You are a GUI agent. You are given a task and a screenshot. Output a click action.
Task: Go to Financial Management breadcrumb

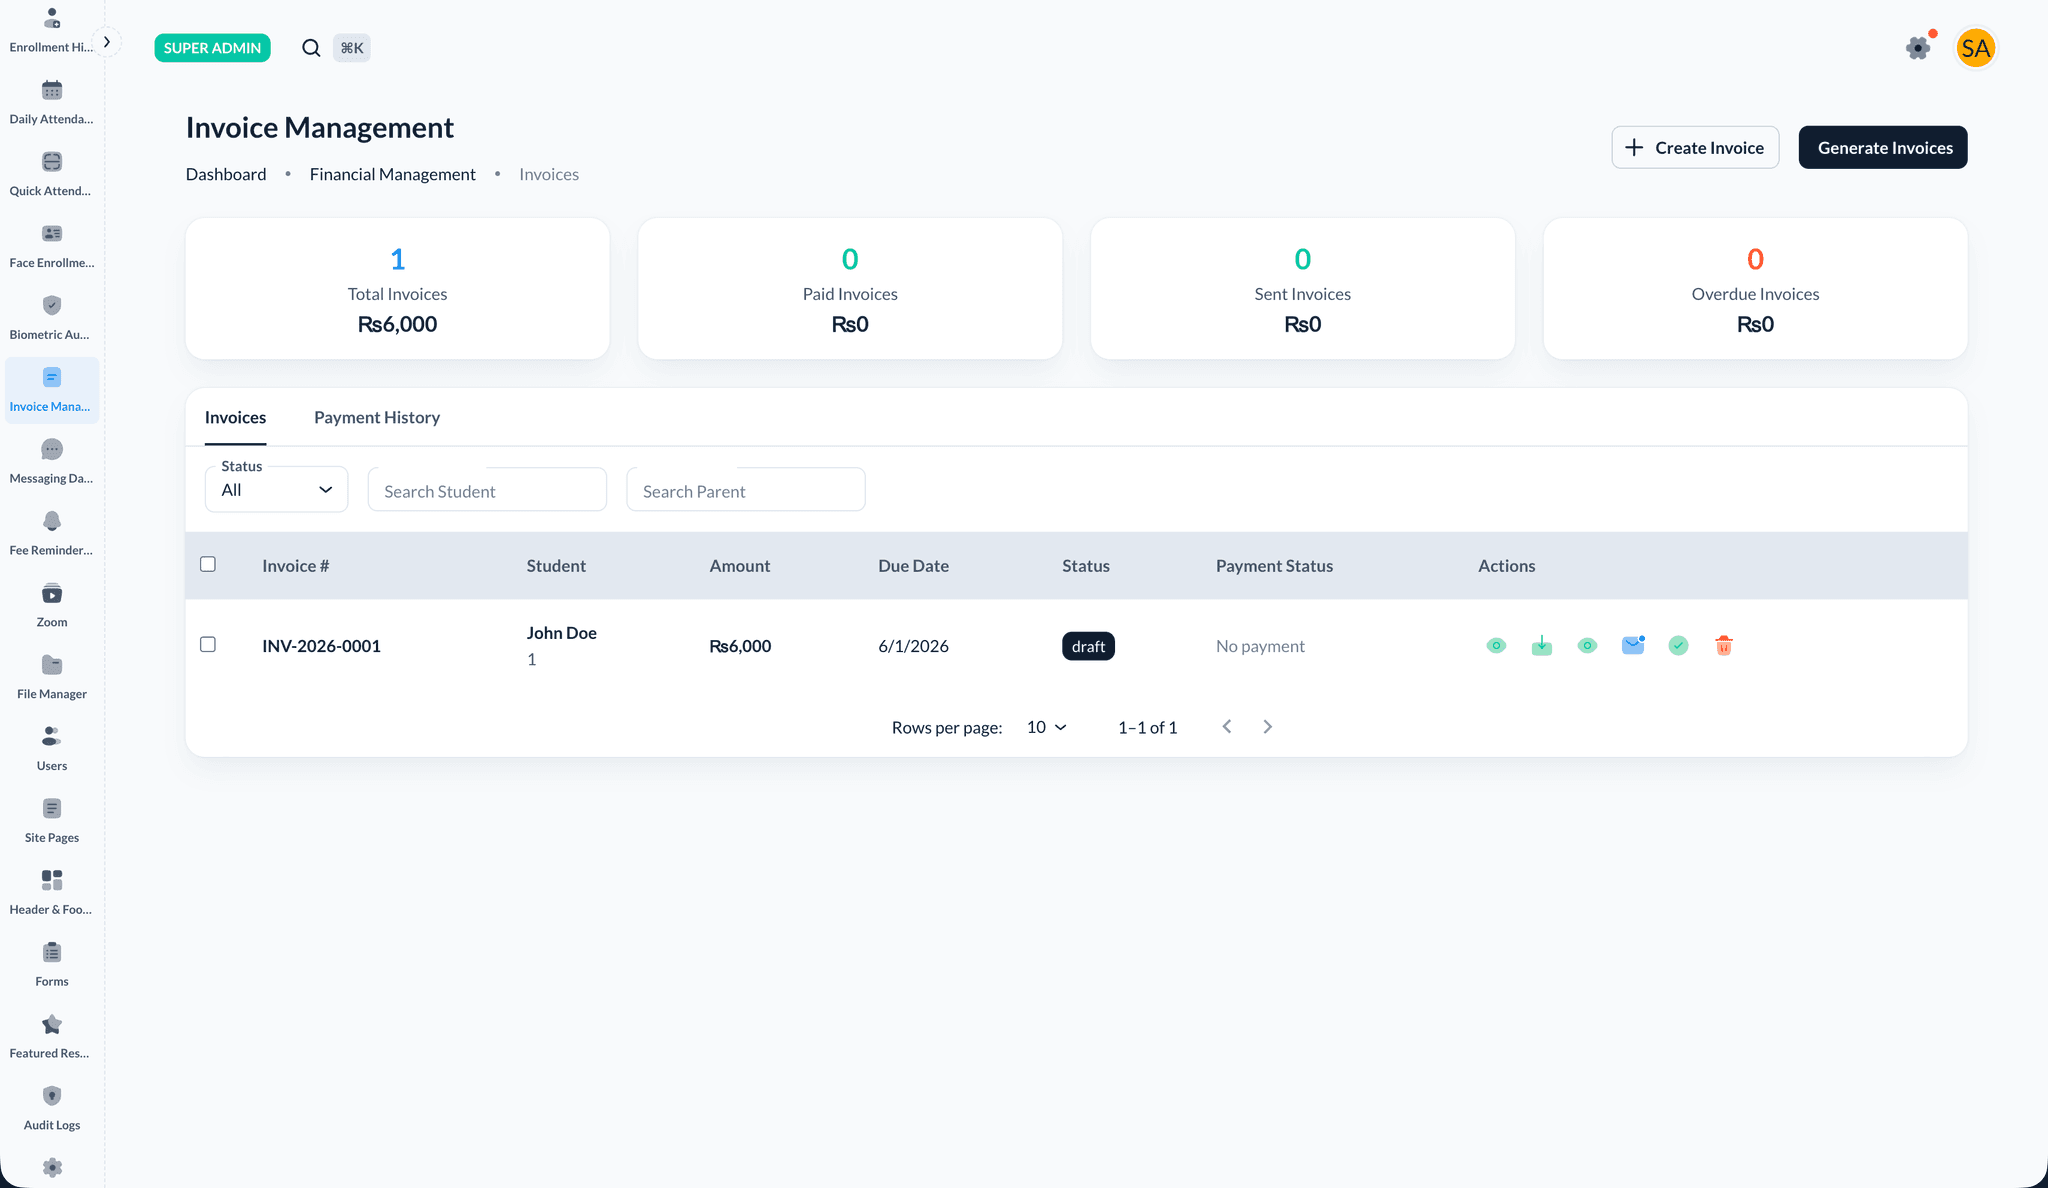click(393, 174)
